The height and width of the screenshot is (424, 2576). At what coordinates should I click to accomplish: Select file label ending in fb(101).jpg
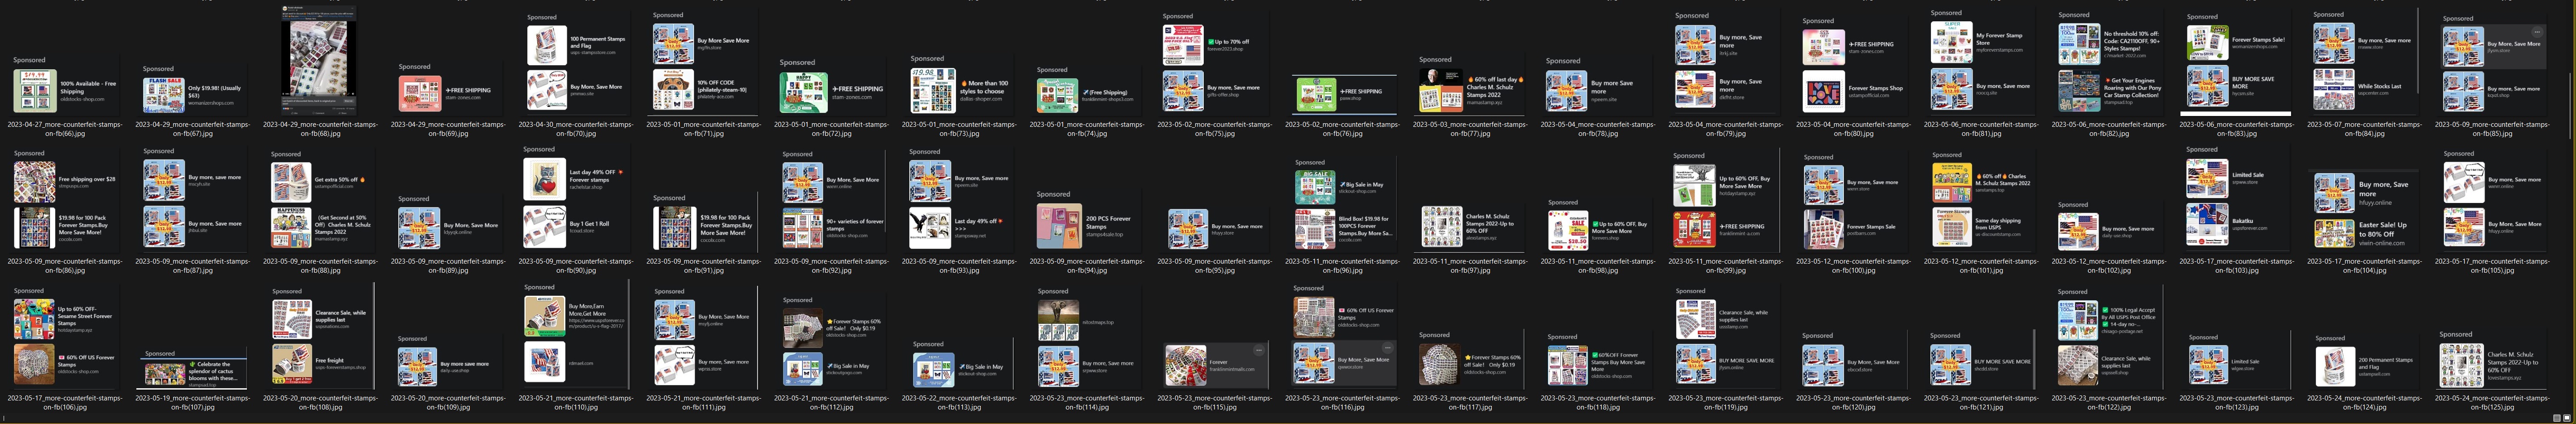click(1983, 265)
